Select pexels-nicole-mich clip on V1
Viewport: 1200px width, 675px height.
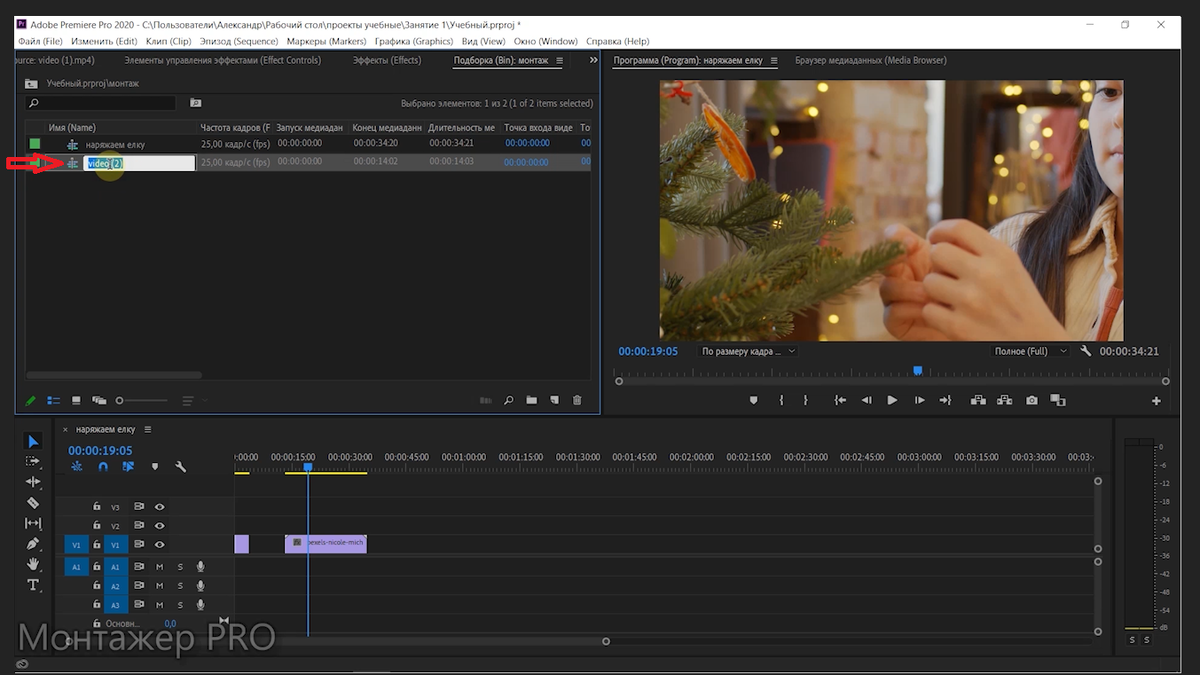point(326,544)
